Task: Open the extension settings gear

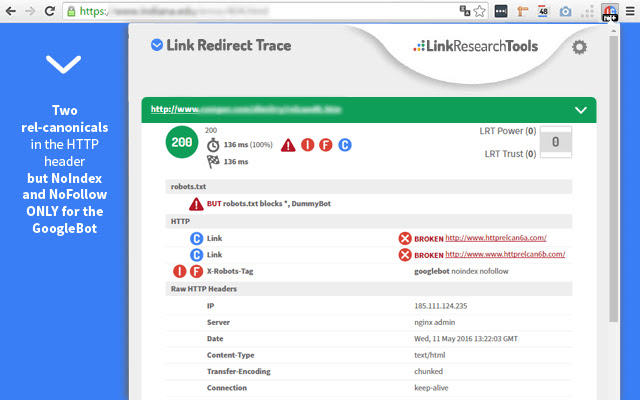Action: pyautogui.click(x=579, y=47)
